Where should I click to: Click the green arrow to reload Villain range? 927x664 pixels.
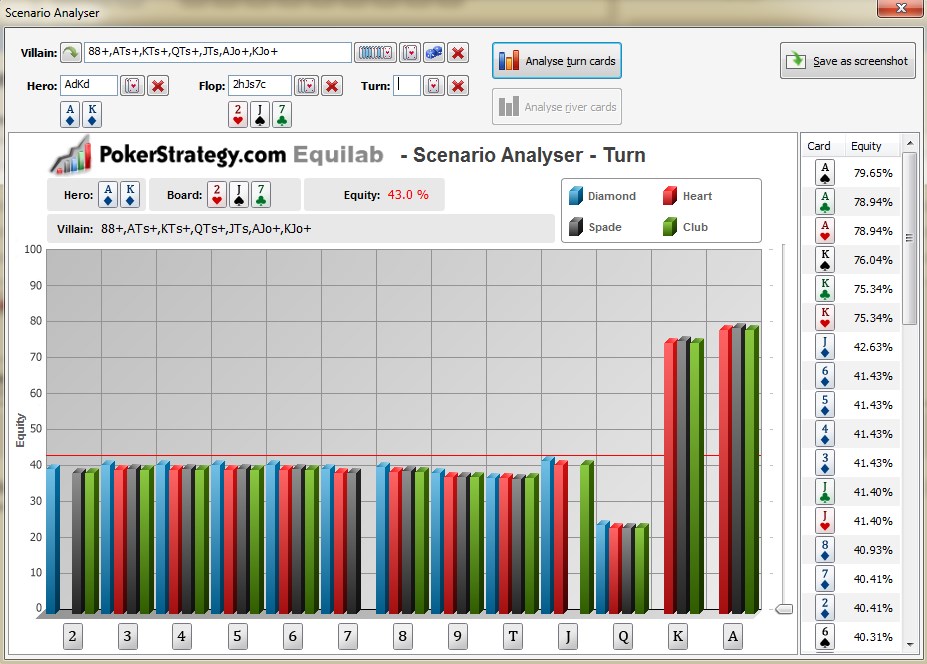(72, 52)
